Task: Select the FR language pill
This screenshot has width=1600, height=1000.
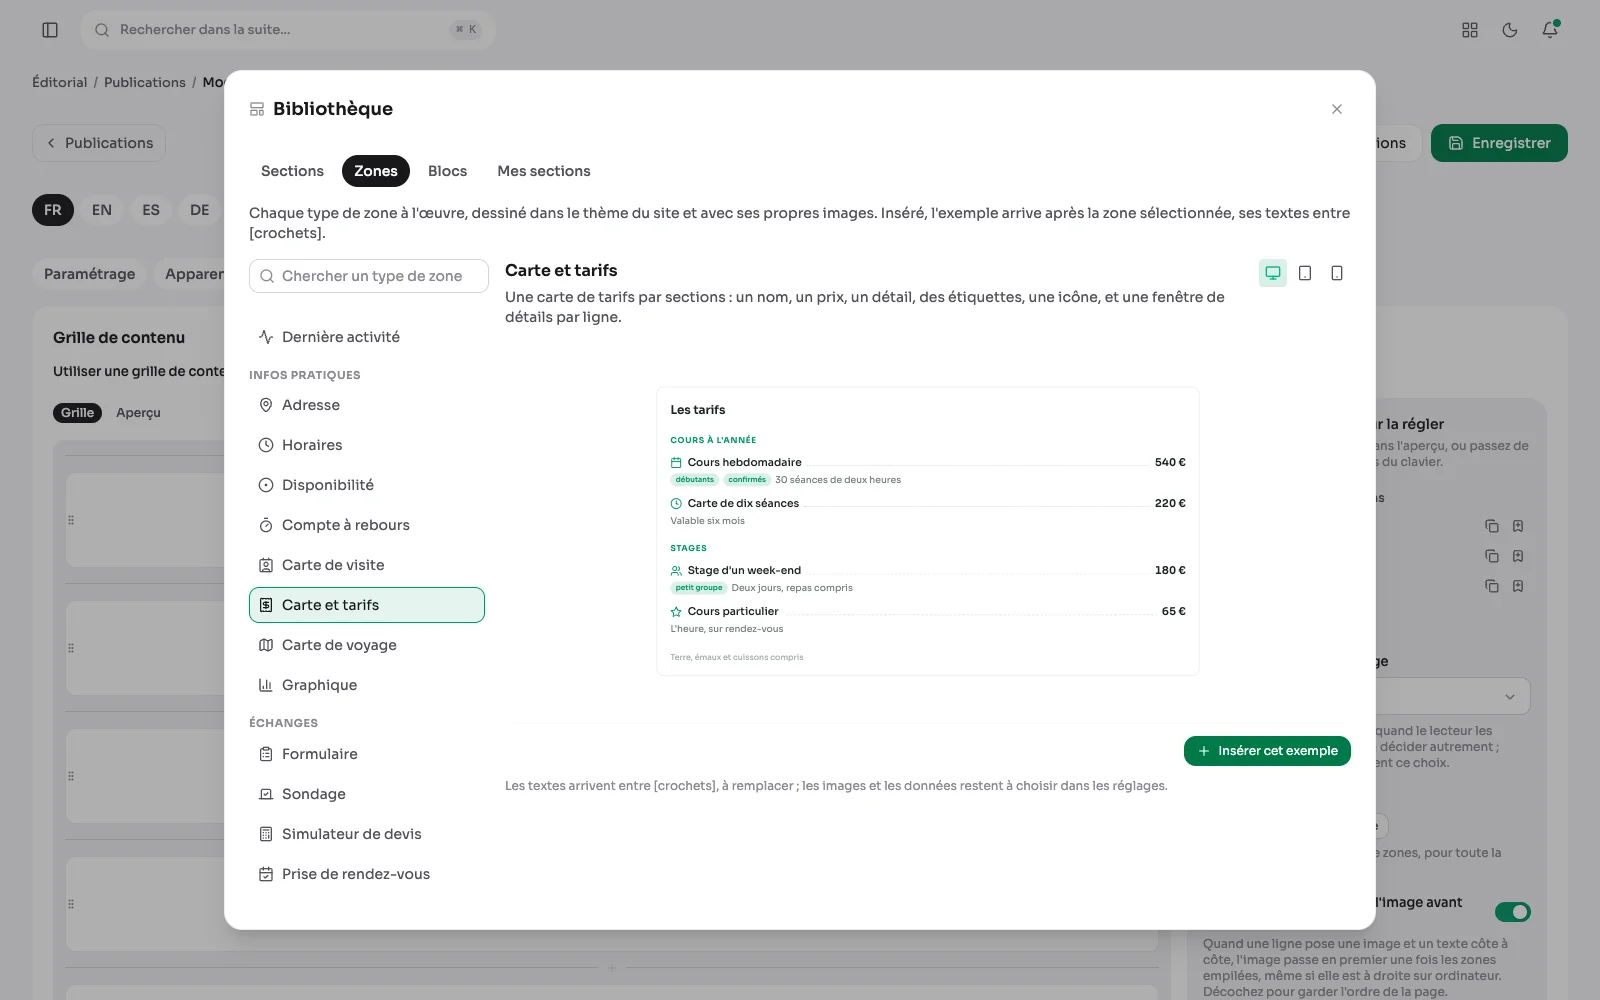Action: [x=53, y=210]
